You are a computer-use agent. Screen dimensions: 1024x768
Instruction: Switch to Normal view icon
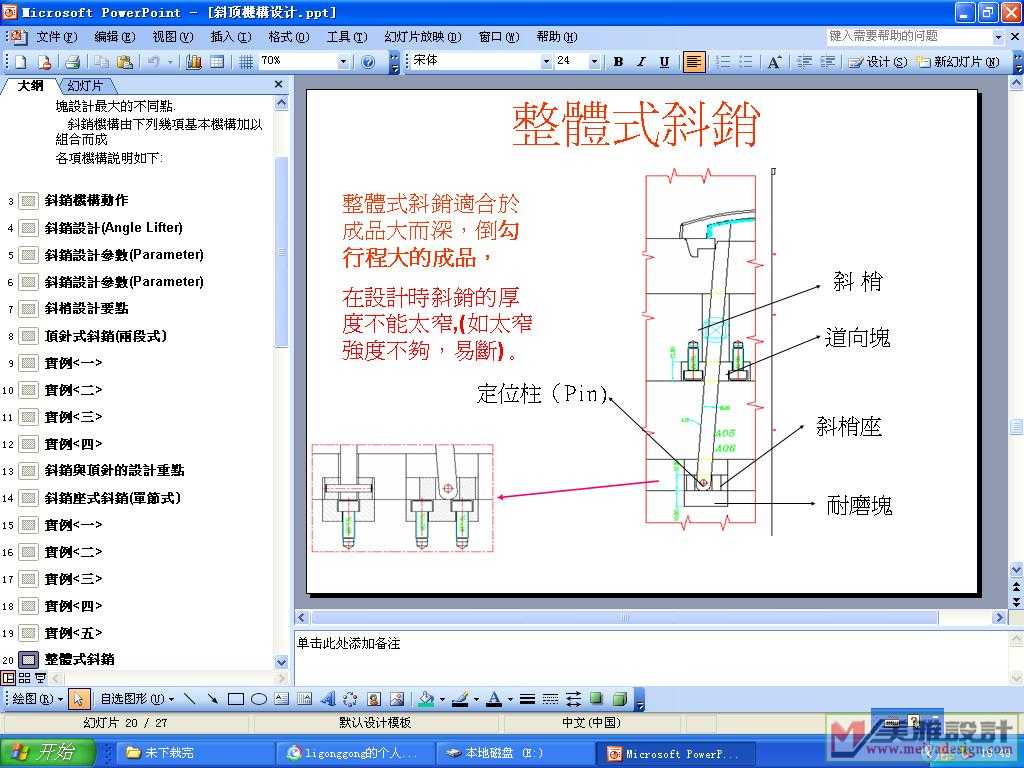click(x=8, y=678)
